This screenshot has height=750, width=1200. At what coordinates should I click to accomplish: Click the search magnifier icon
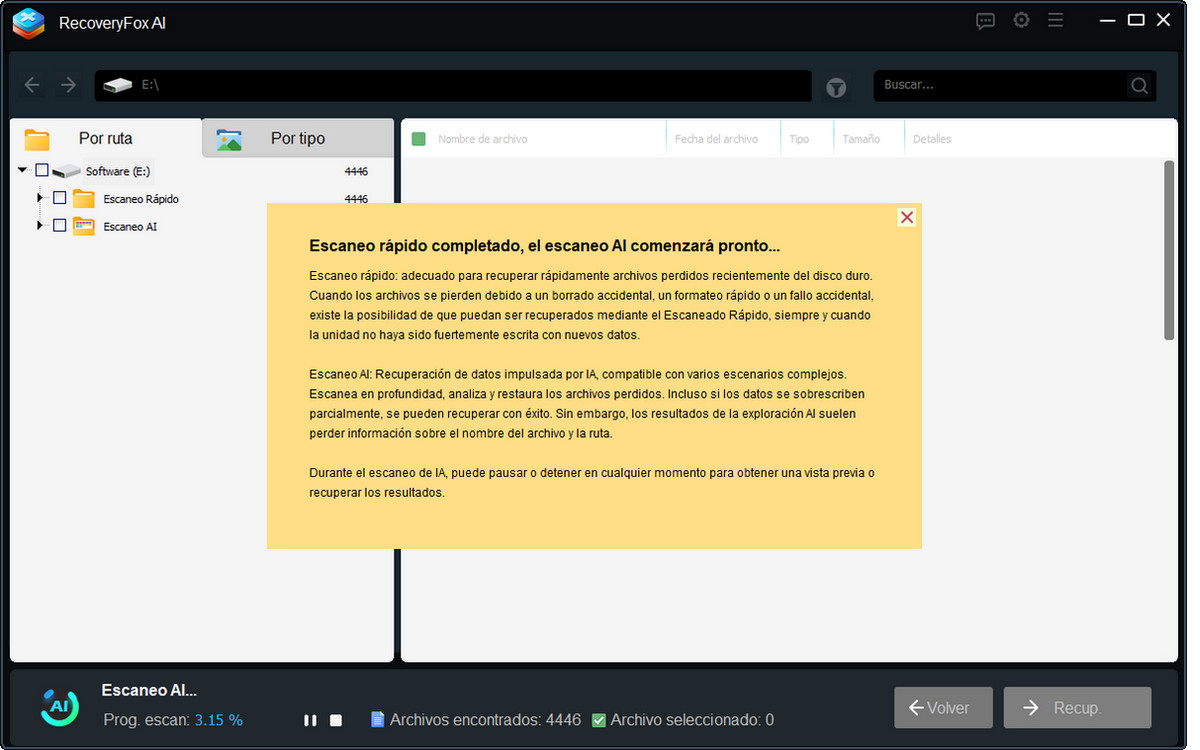point(1139,85)
